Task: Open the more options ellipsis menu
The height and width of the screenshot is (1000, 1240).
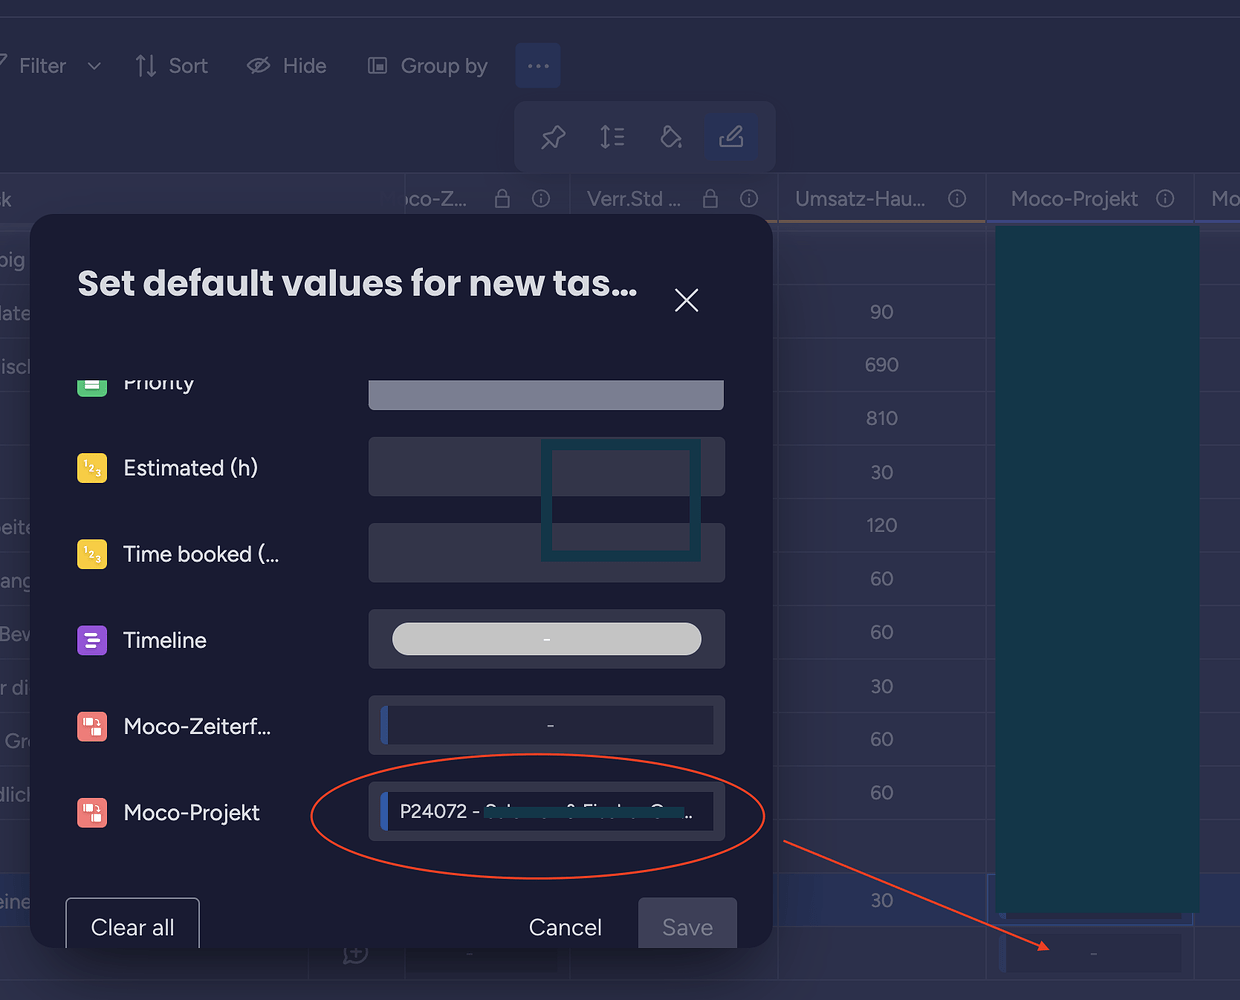Action: [x=537, y=65]
